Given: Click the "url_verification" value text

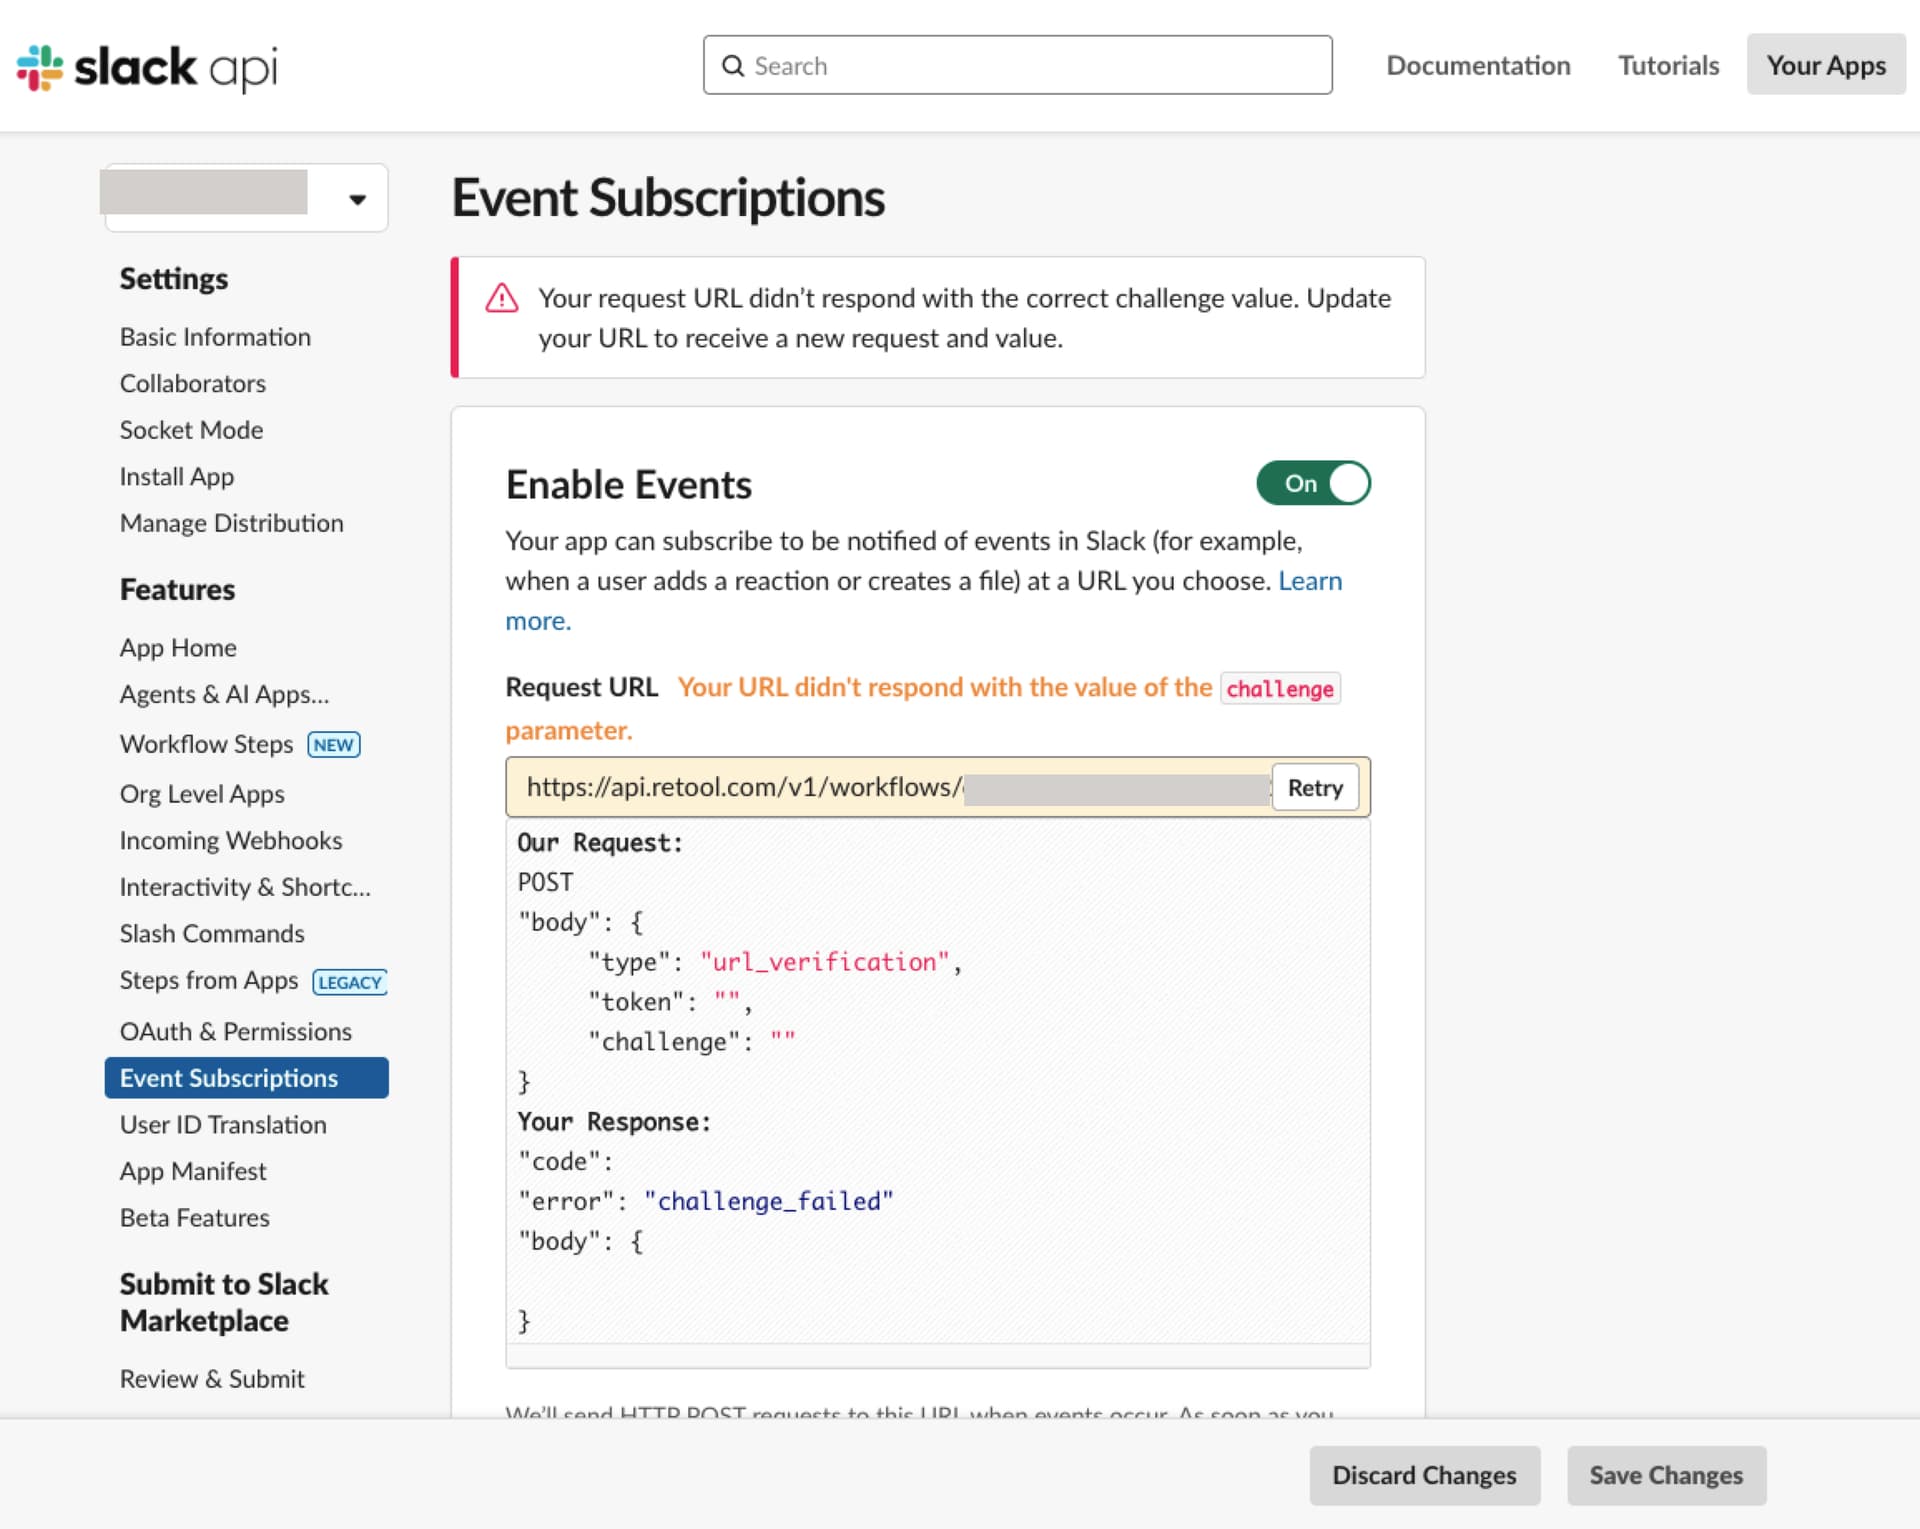Looking at the screenshot, I should click(824, 962).
